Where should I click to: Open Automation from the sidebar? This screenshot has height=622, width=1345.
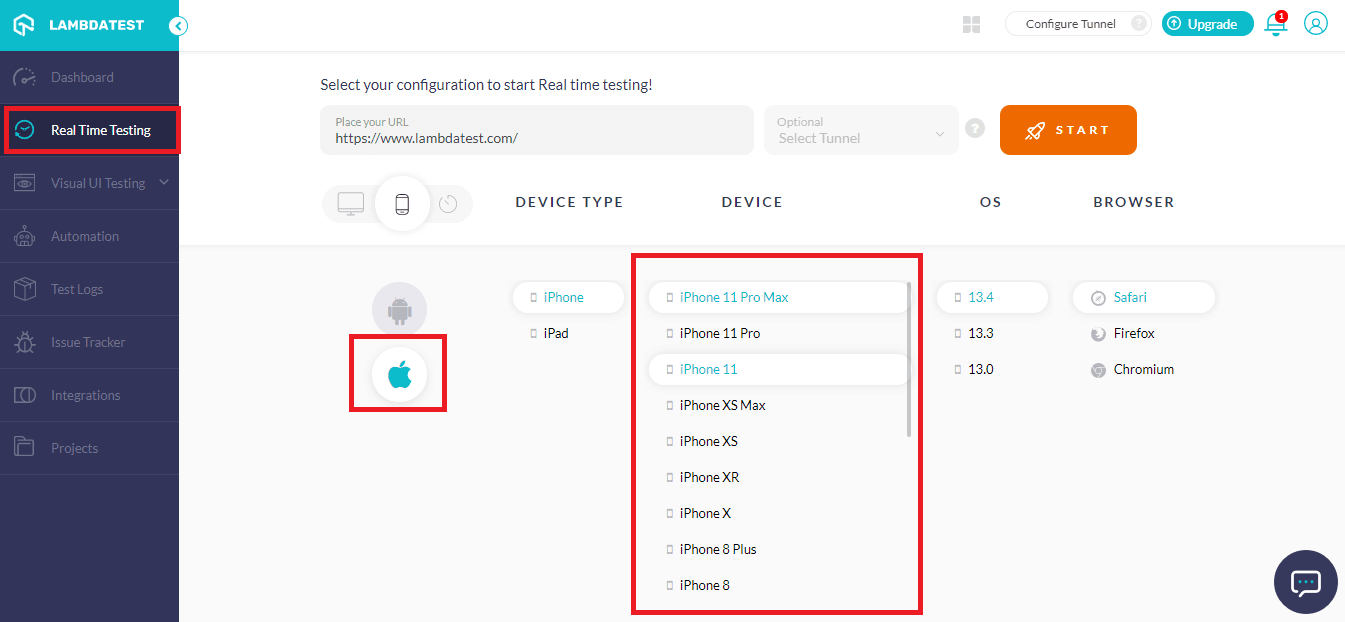point(85,236)
